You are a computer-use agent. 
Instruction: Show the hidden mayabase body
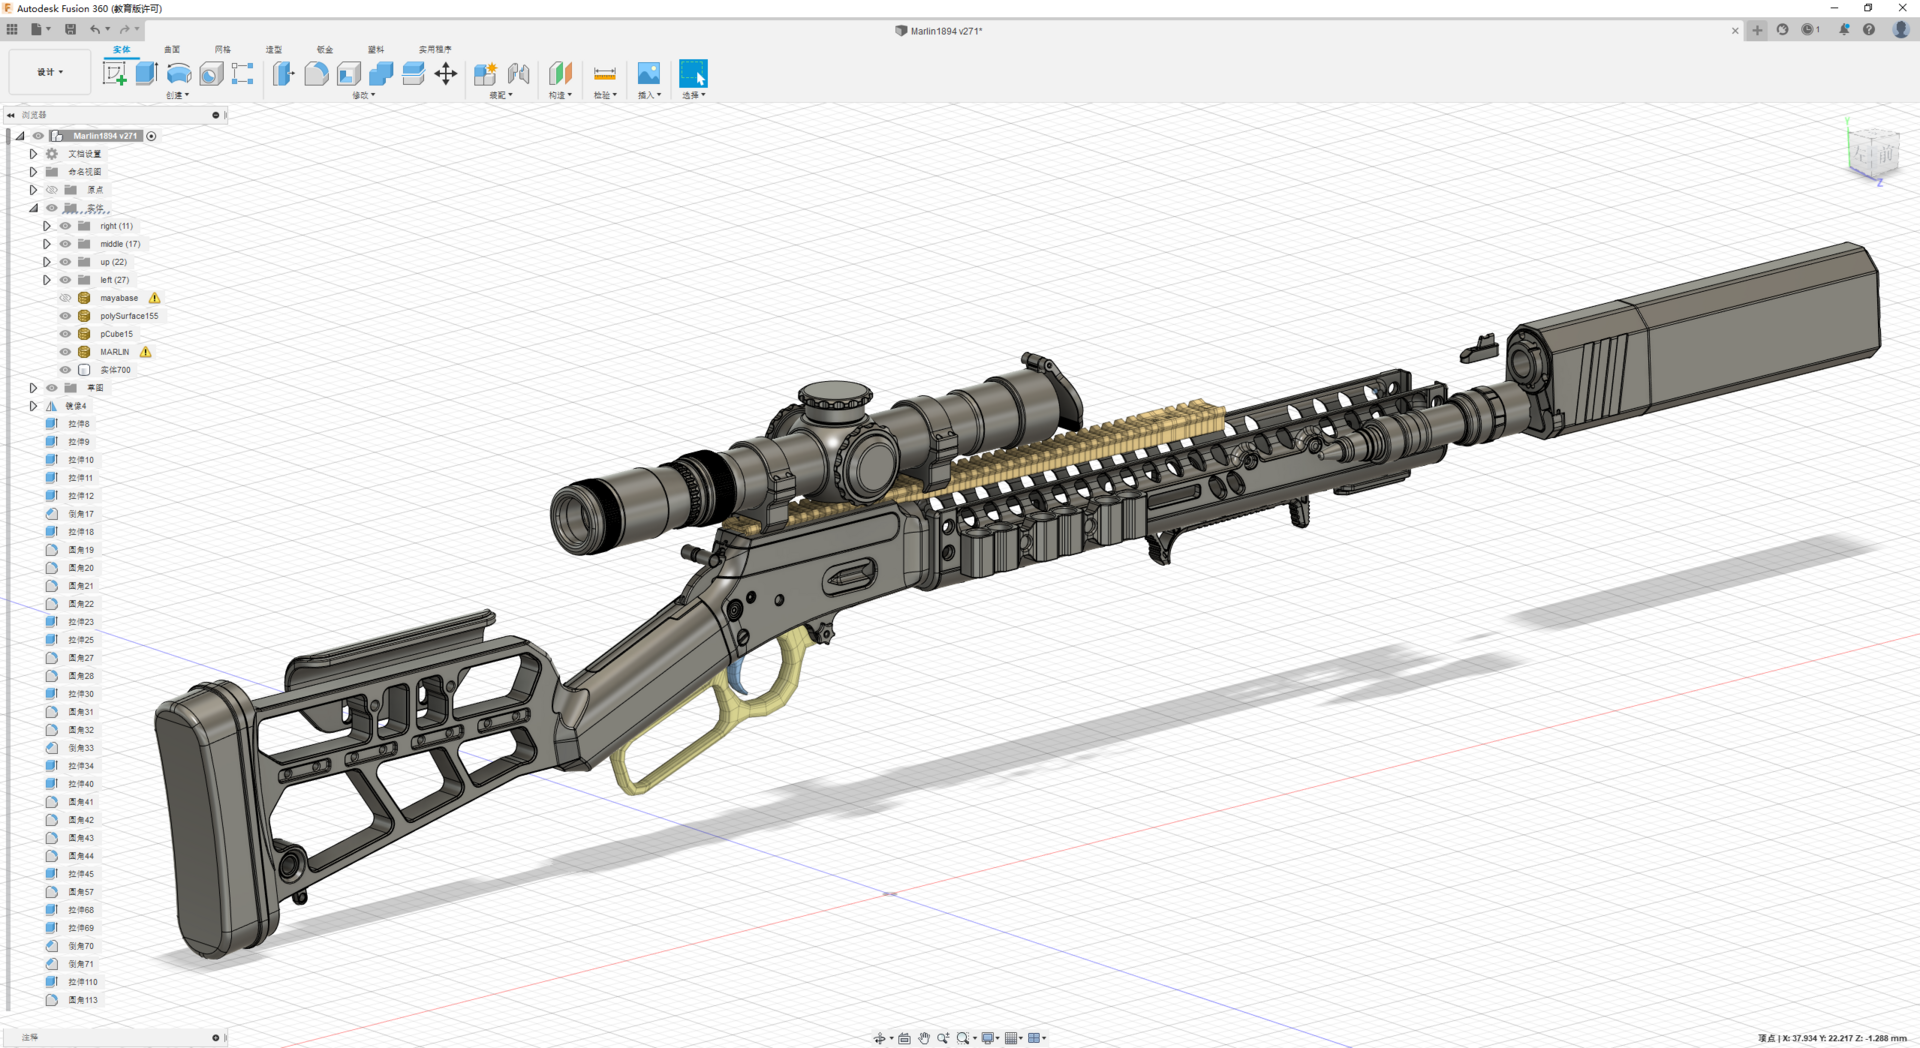point(66,298)
